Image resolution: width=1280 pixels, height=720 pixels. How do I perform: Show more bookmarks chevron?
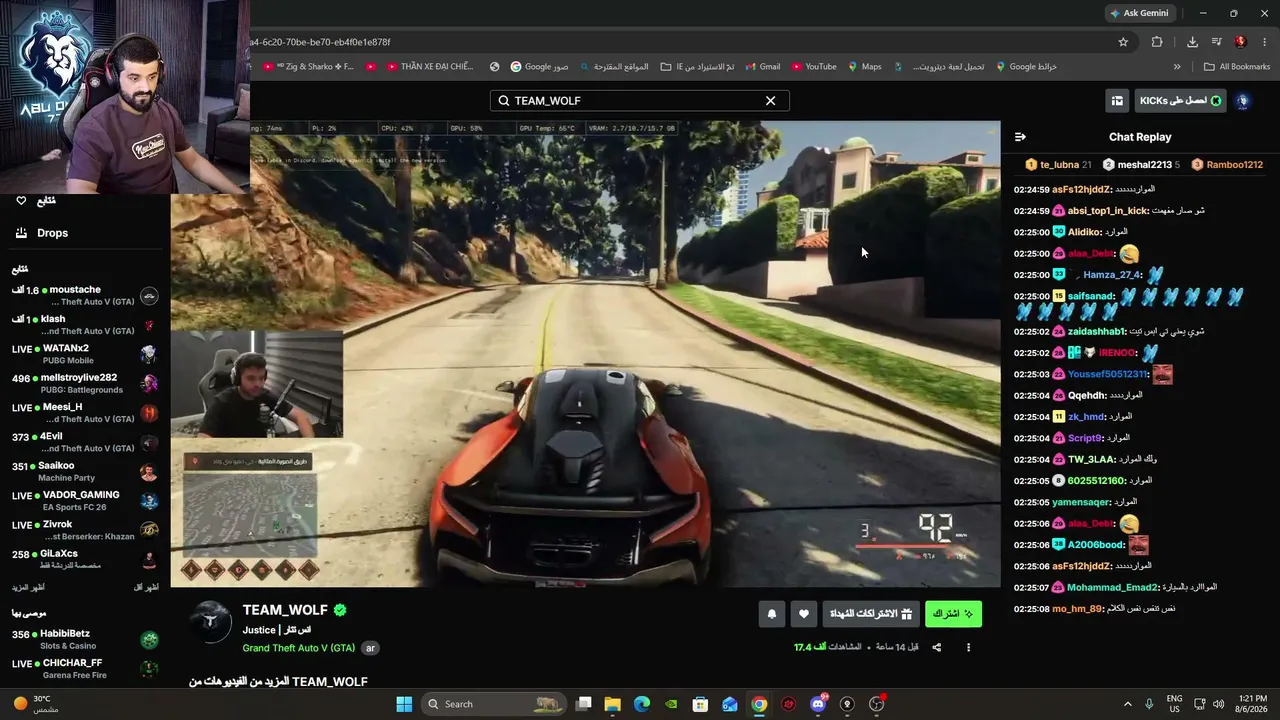[x=1177, y=67]
